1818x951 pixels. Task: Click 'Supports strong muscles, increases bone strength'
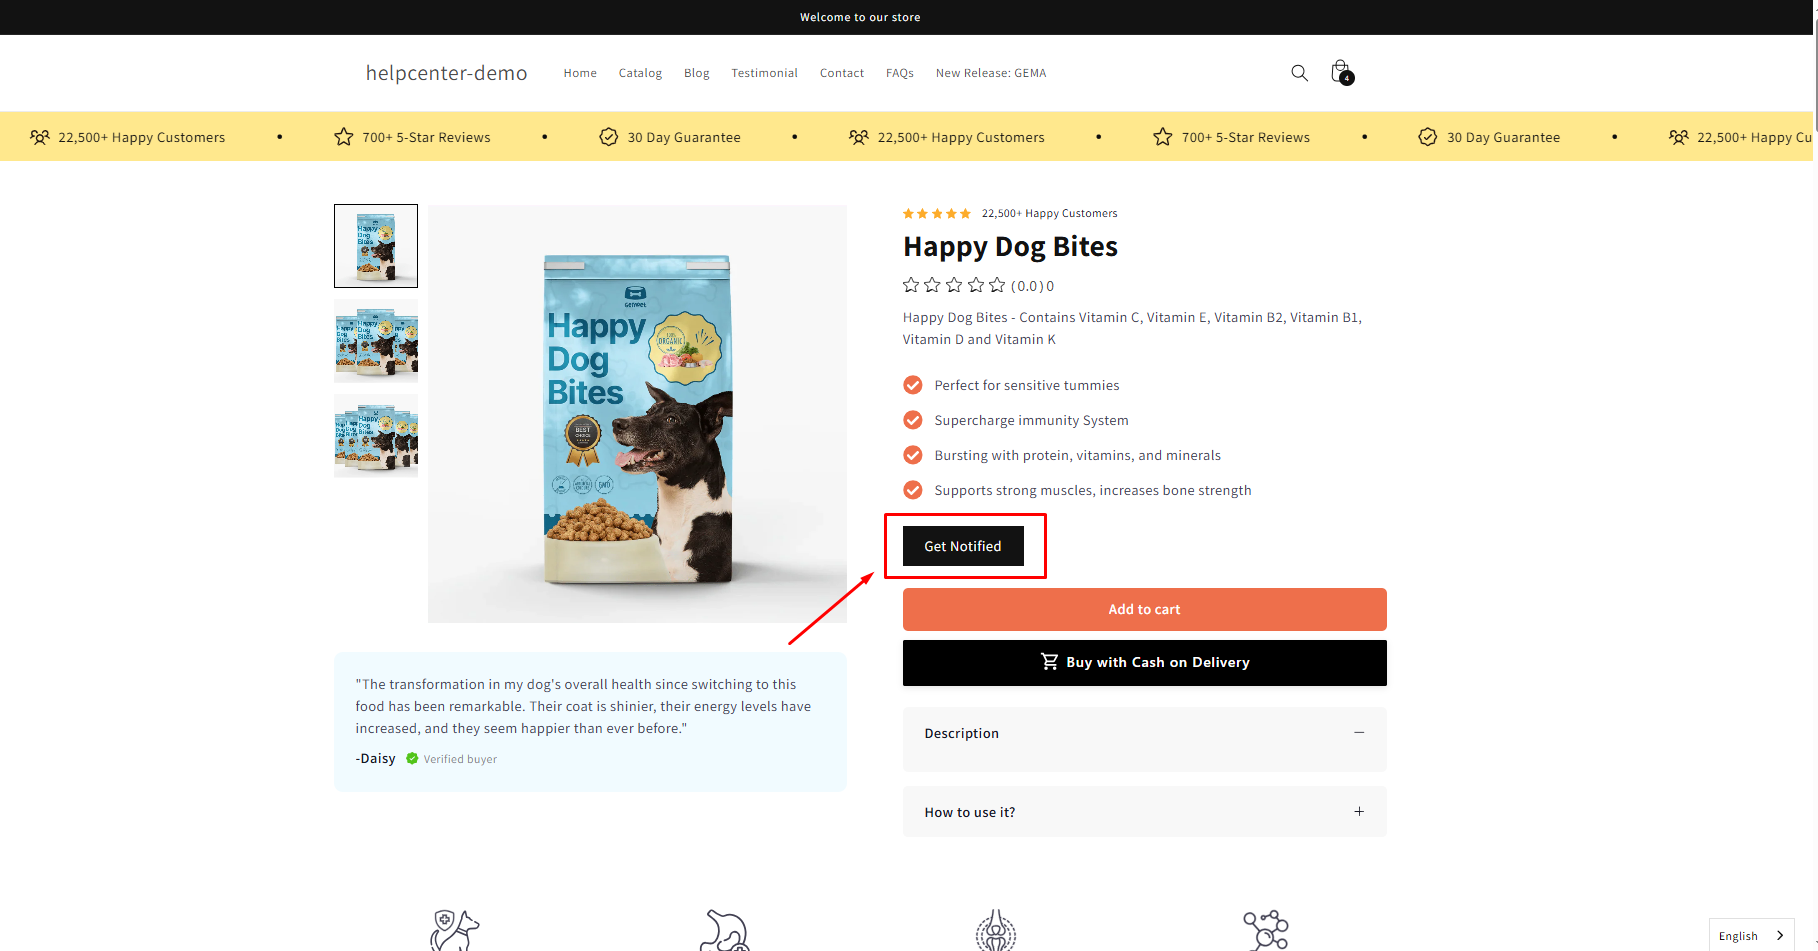click(x=1093, y=490)
